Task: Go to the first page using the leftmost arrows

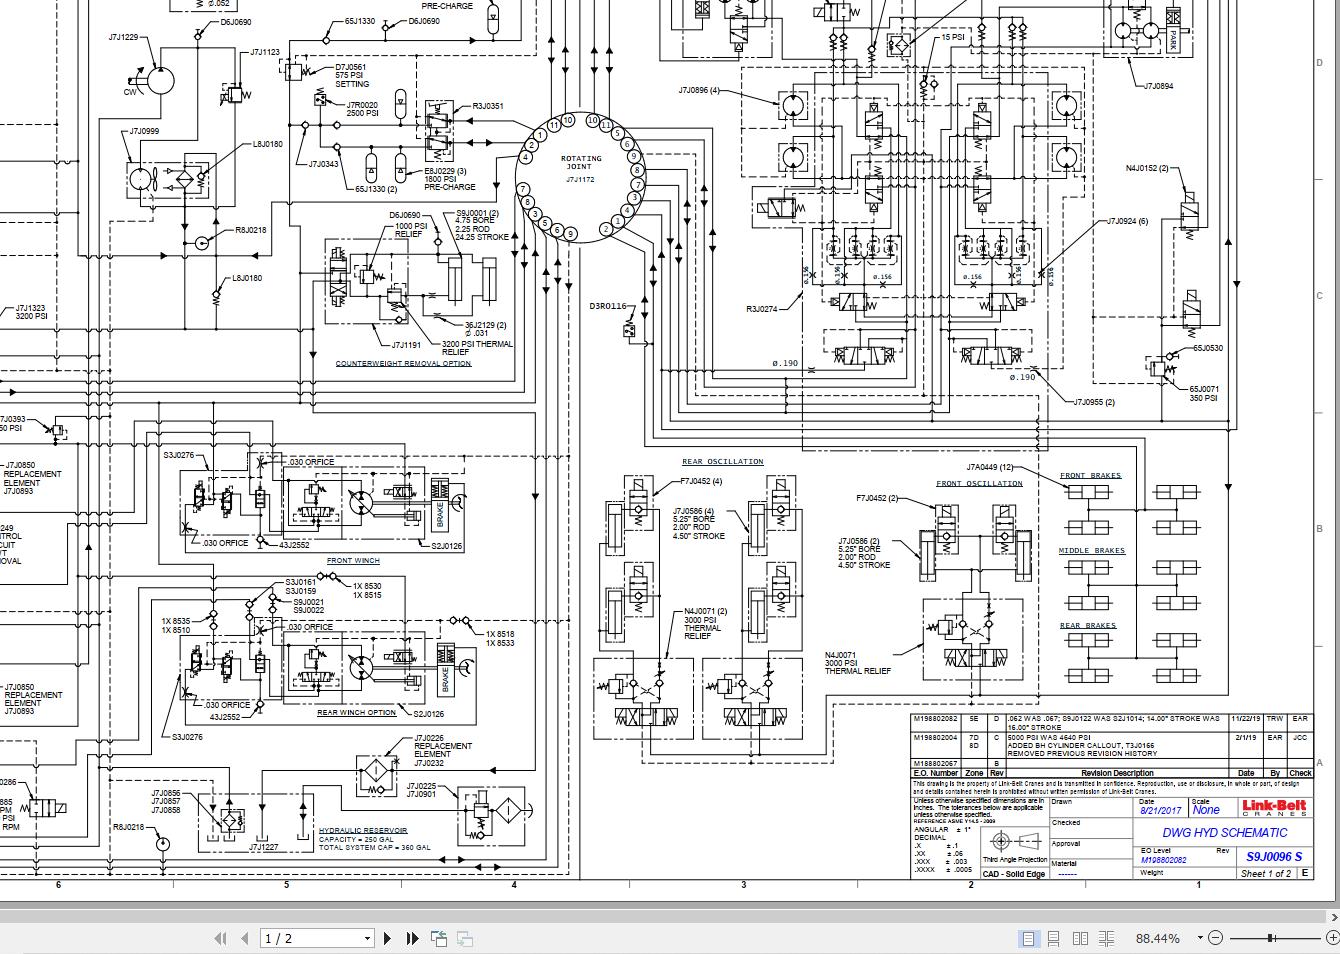Action: click(221, 938)
